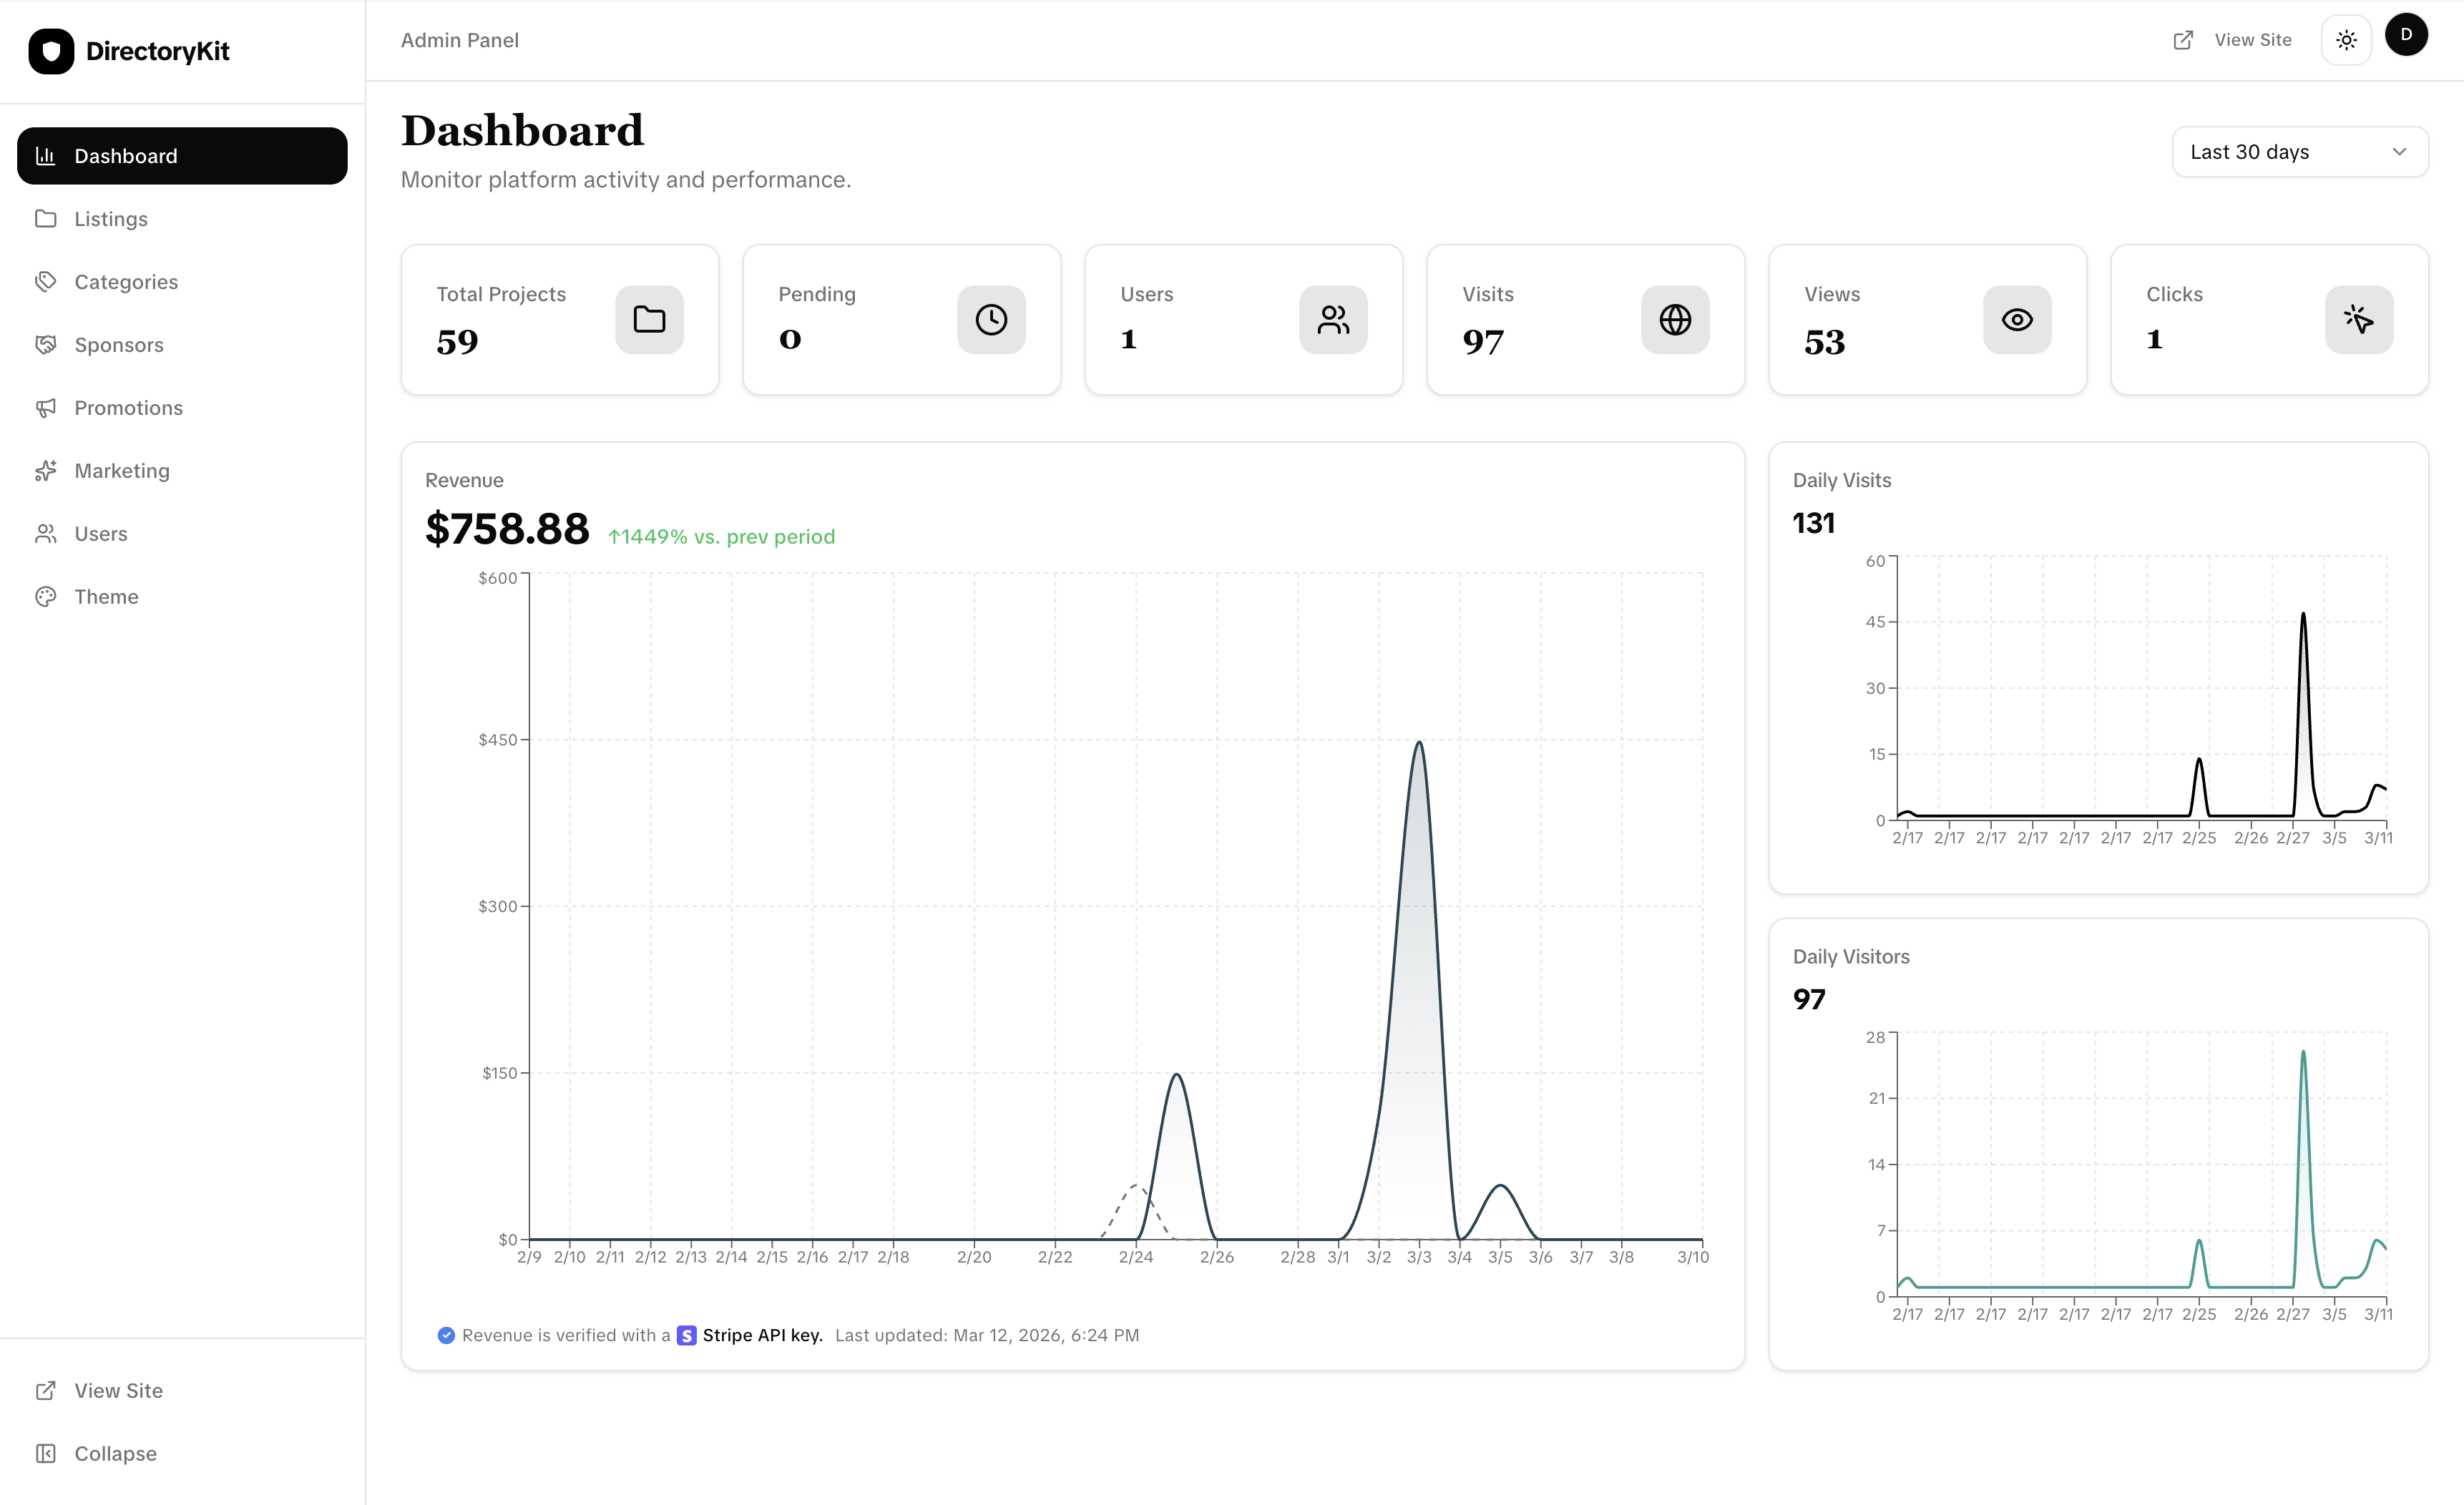Image resolution: width=2464 pixels, height=1505 pixels.
Task: Click the eye icon in Views card
Action: [2017, 320]
